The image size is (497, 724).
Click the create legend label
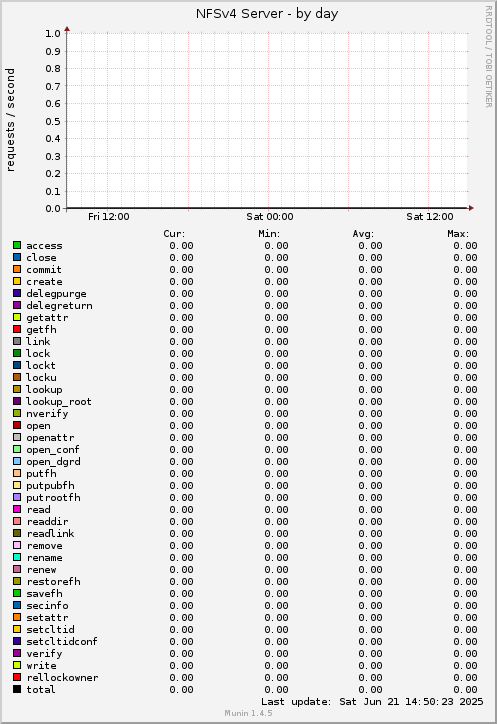44,282
